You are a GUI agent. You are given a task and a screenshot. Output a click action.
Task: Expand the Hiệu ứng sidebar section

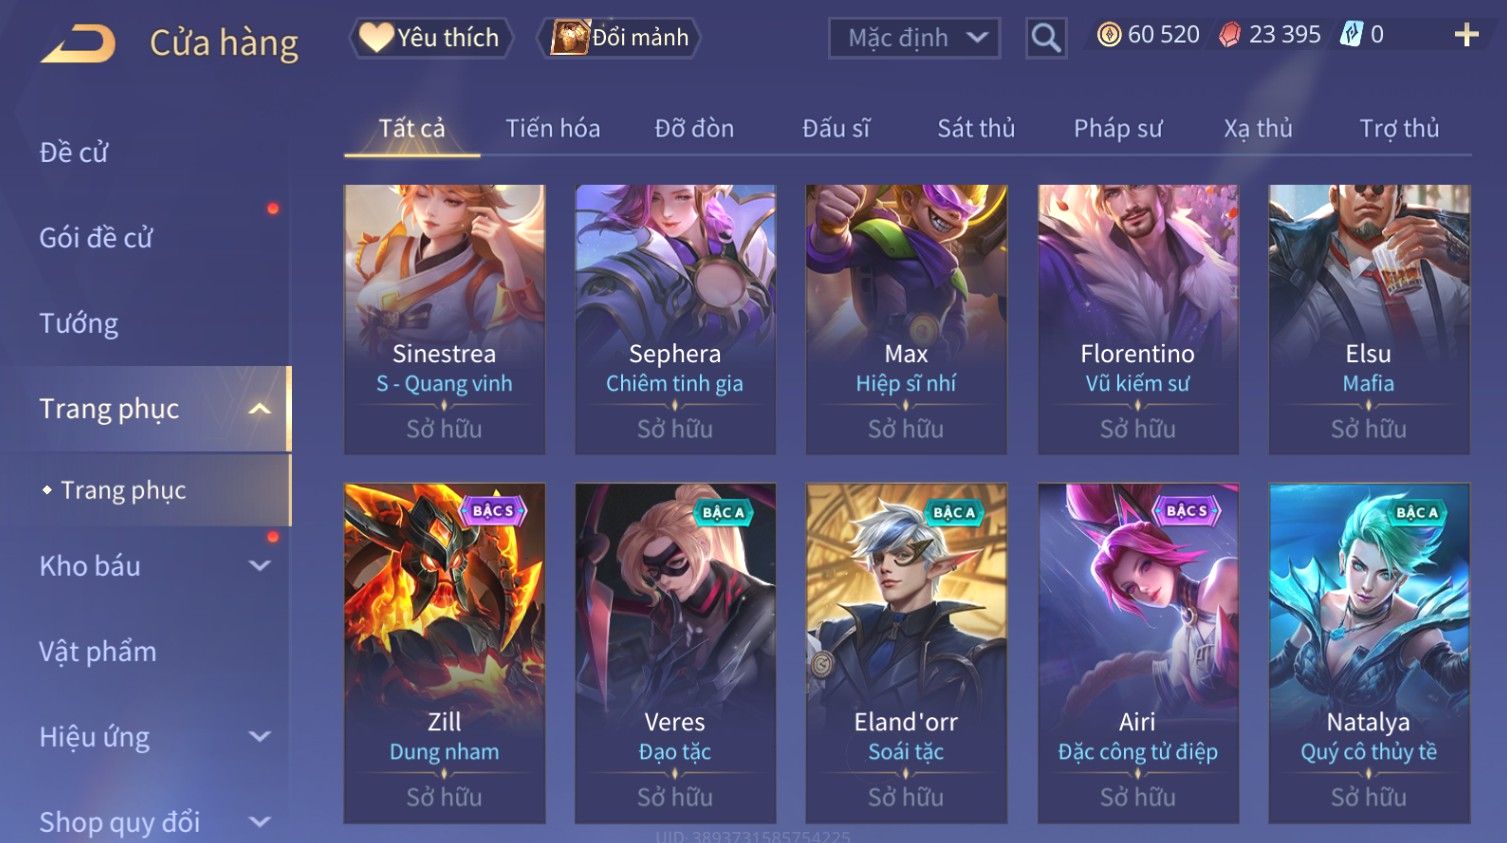click(260, 737)
